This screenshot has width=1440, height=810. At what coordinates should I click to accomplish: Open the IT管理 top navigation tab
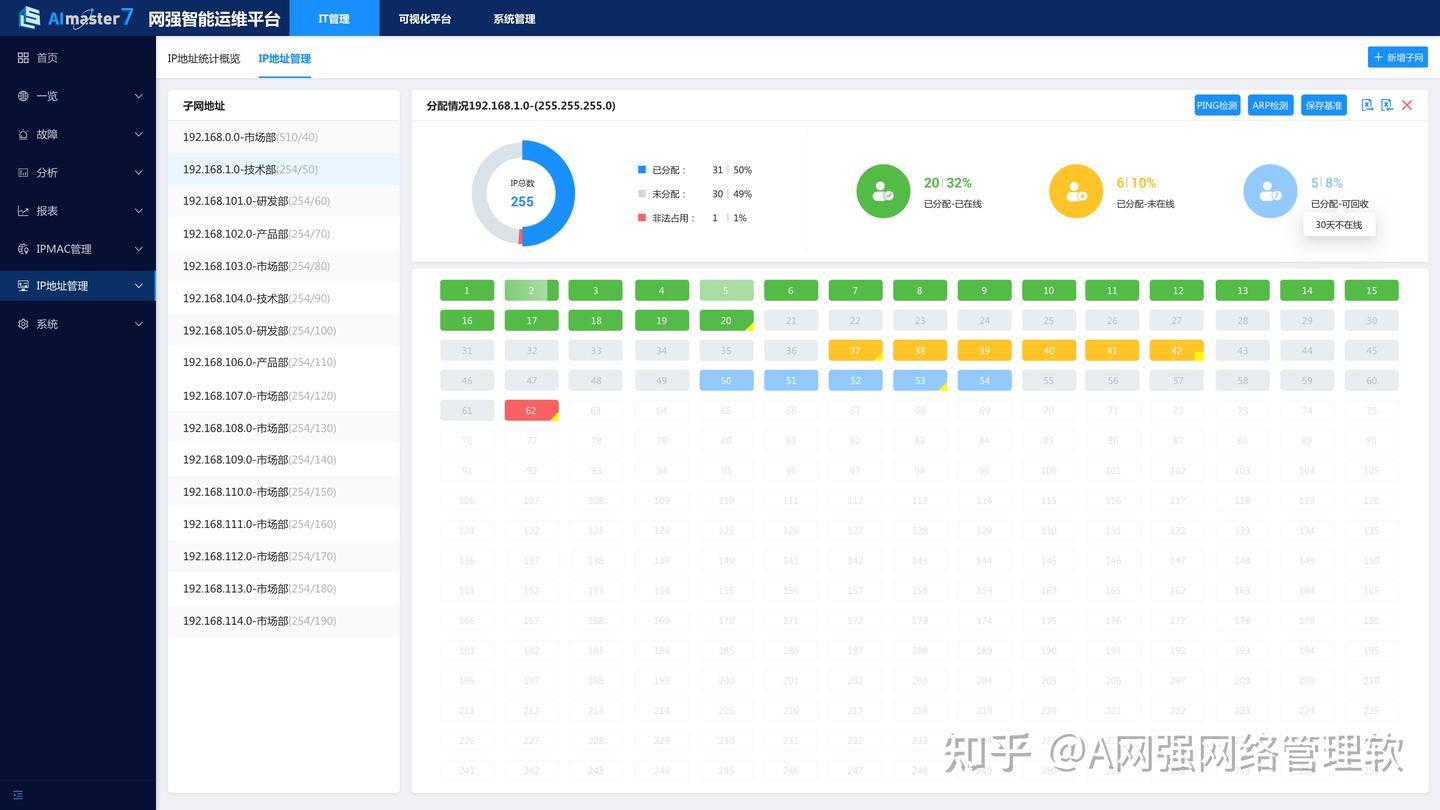(334, 18)
